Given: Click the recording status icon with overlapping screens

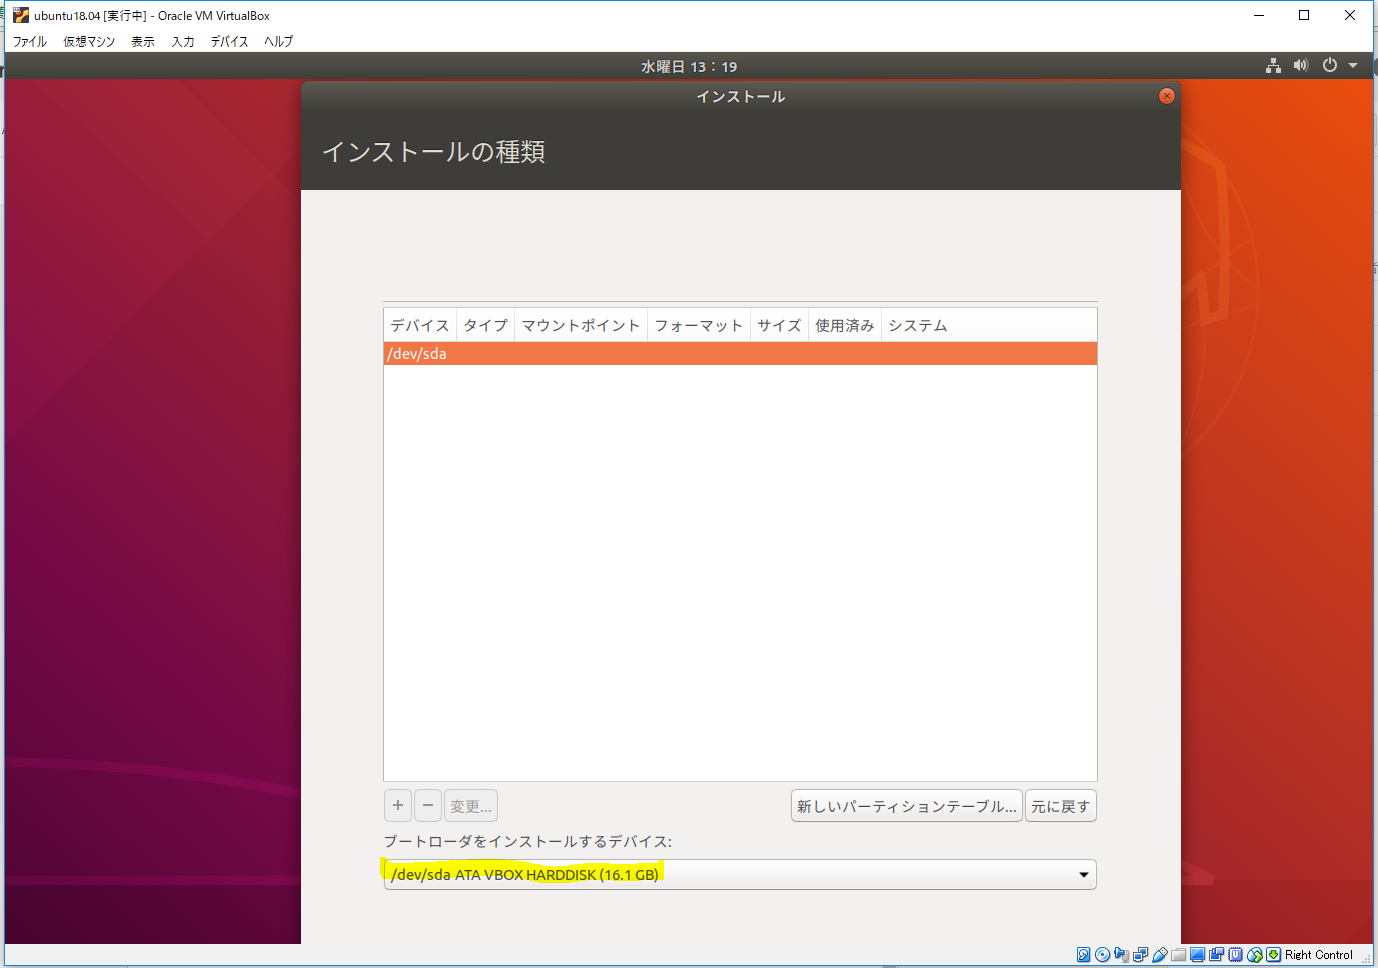Looking at the screenshot, I should [1216, 955].
